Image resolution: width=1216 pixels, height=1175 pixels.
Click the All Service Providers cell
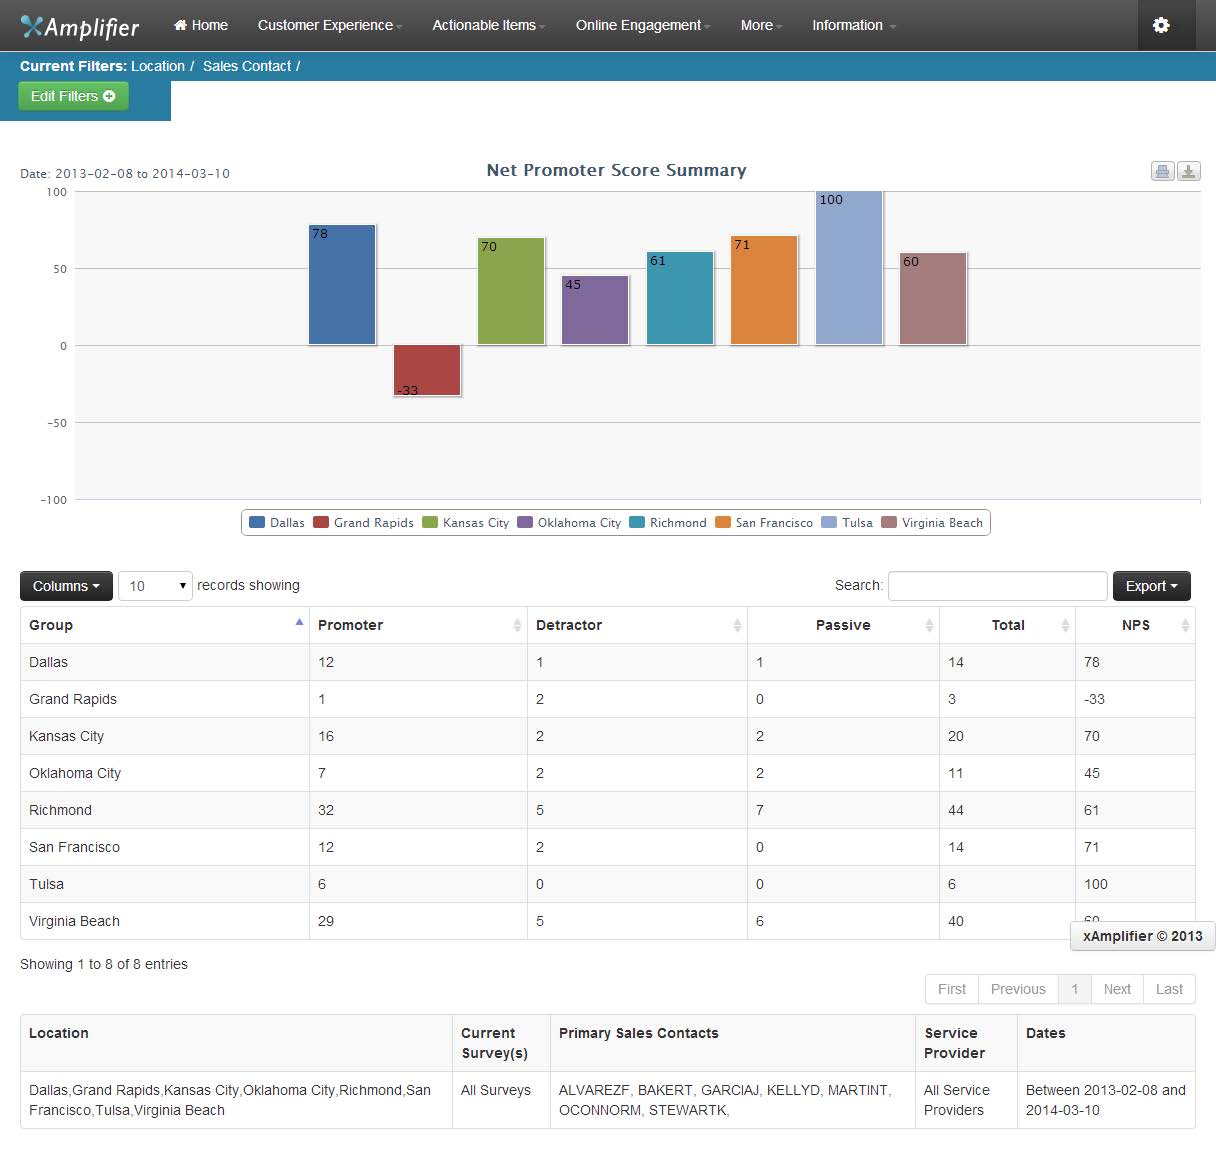click(x=966, y=1100)
